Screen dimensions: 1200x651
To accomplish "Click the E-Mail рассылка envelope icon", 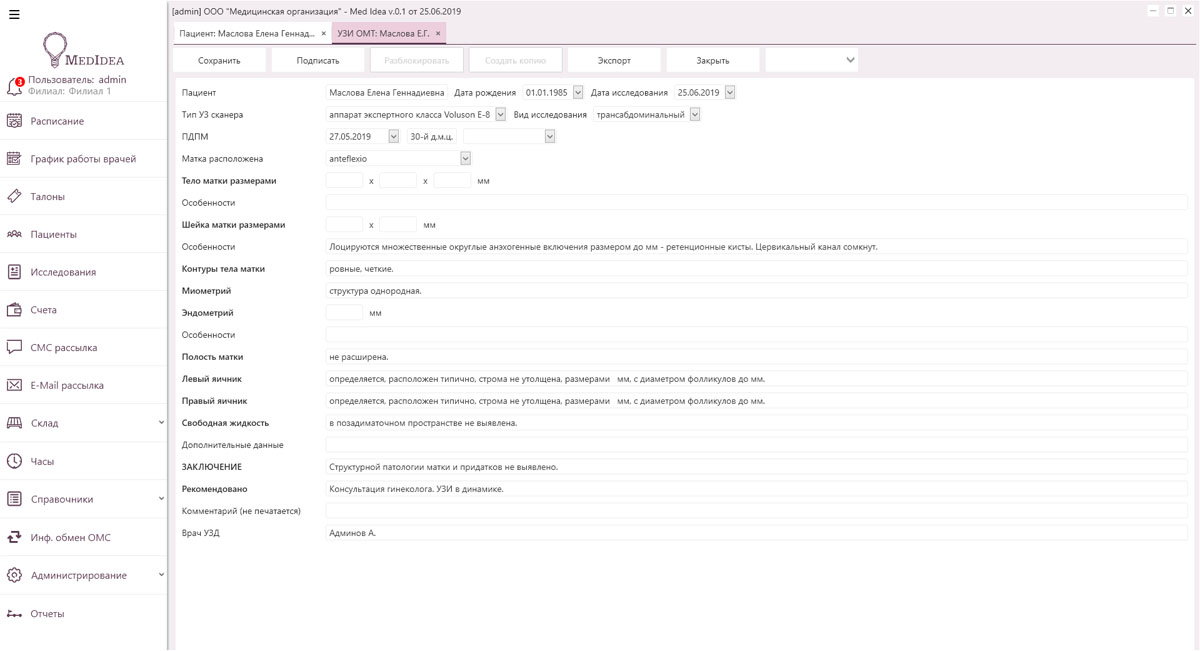I will pyautogui.click(x=14, y=385).
